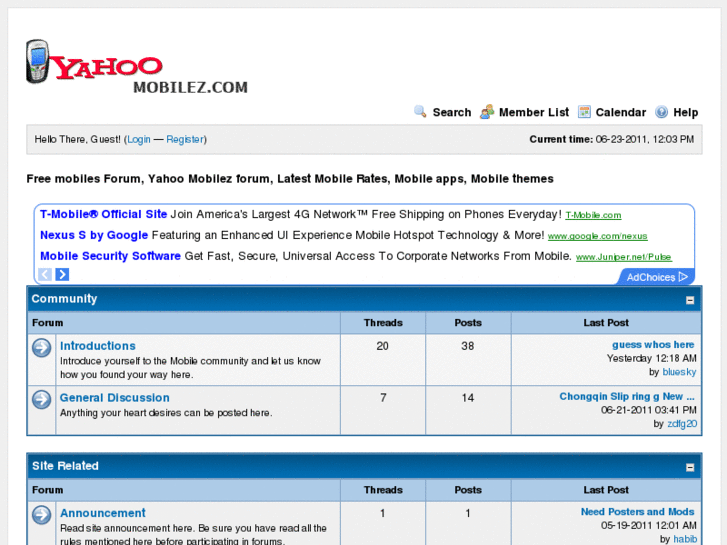Collapse the Site Related category
727x545 pixels.
pos(690,467)
